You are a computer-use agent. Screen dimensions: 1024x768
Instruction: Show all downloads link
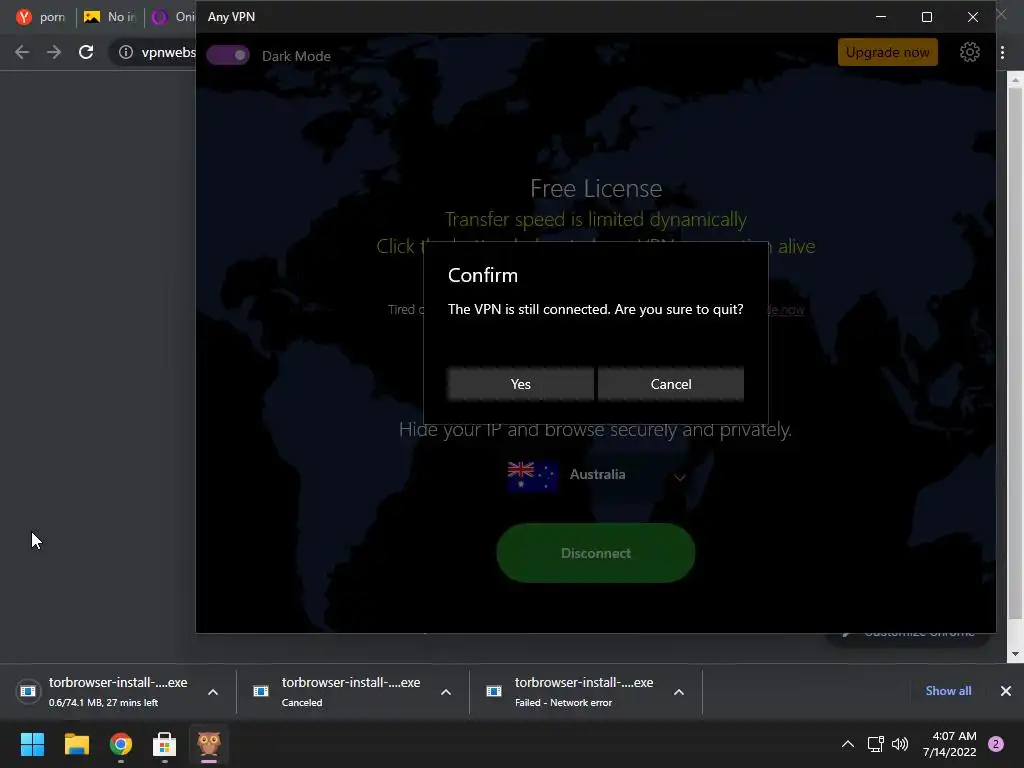pos(948,691)
